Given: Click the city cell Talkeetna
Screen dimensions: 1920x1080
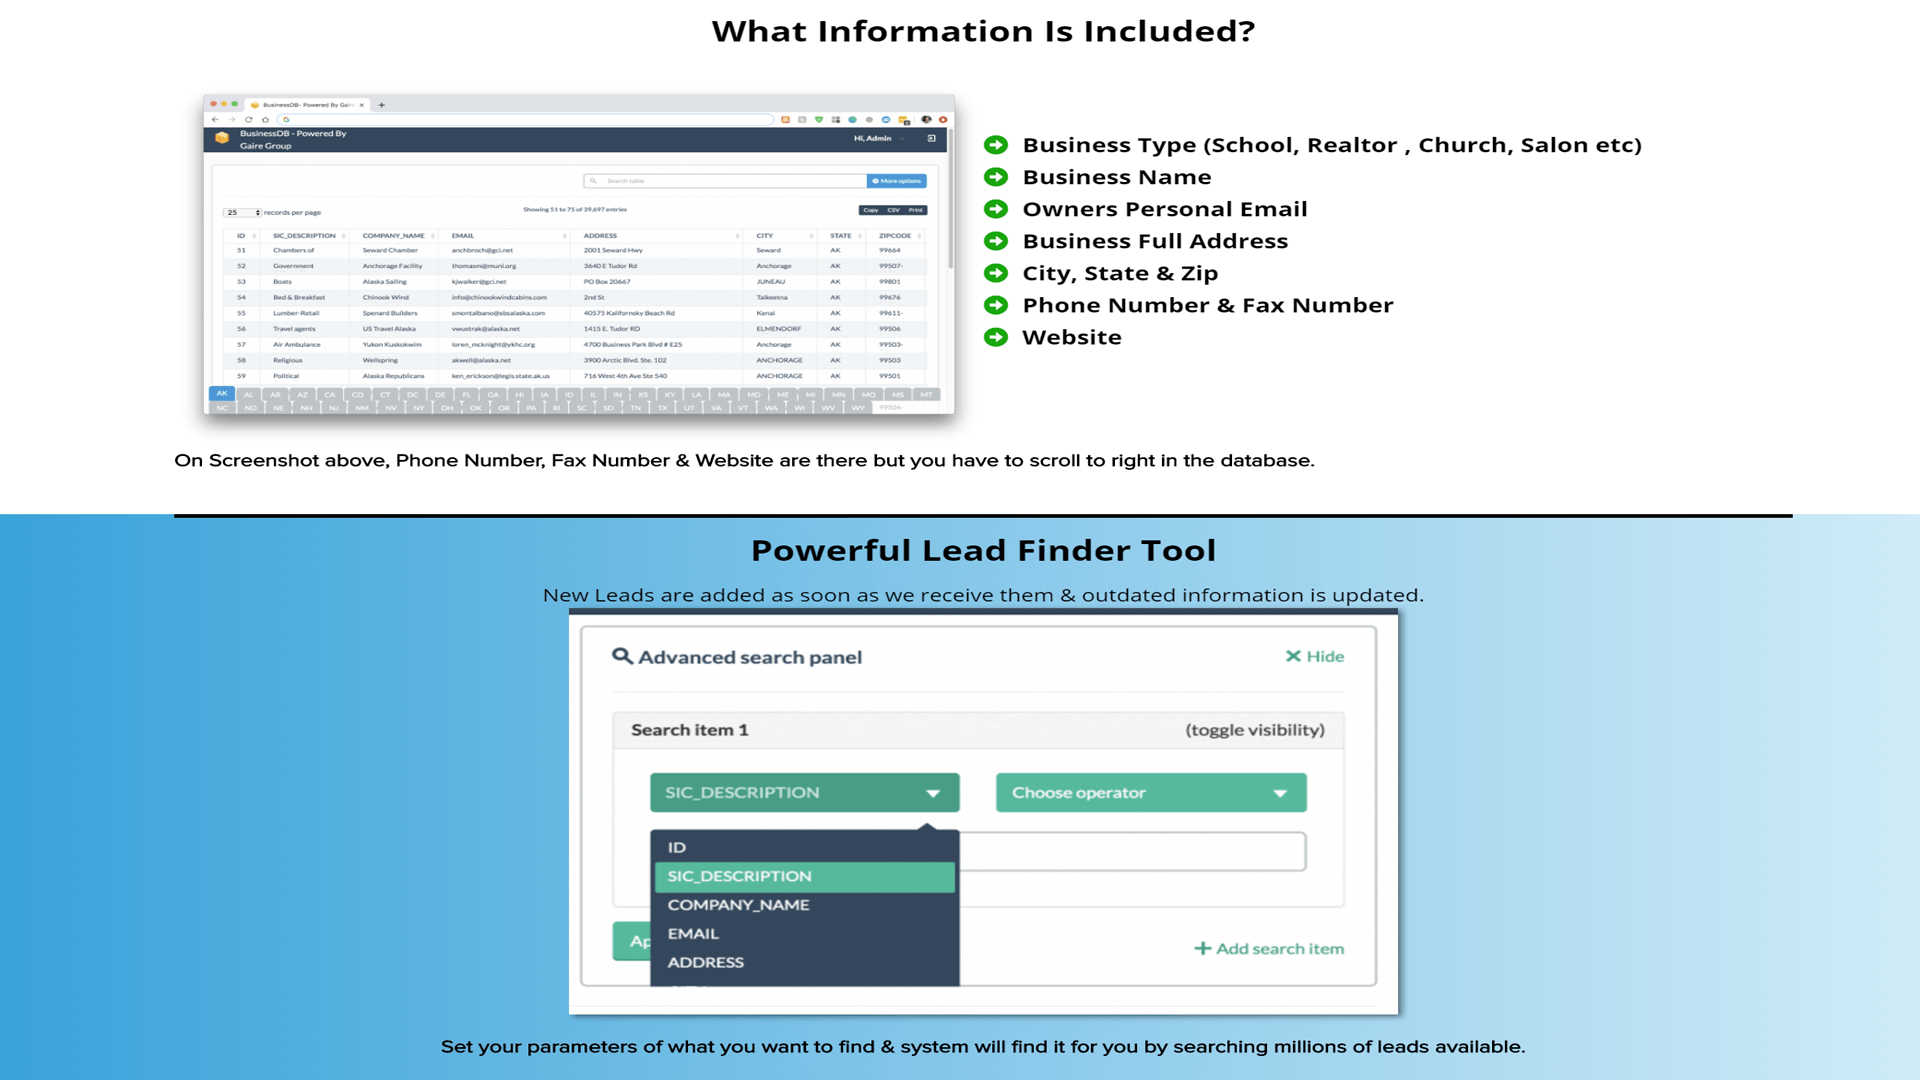Looking at the screenshot, I should pyautogui.click(x=772, y=297).
